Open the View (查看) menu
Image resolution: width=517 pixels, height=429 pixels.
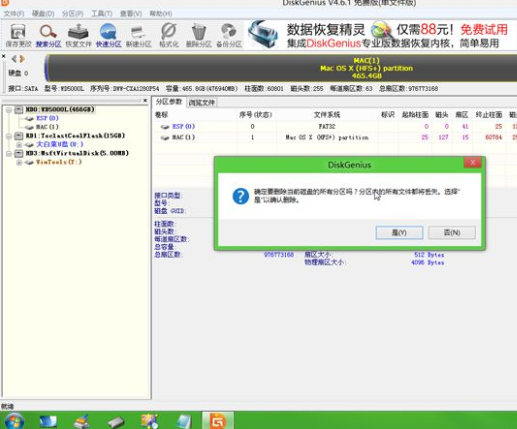click(x=131, y=14)
